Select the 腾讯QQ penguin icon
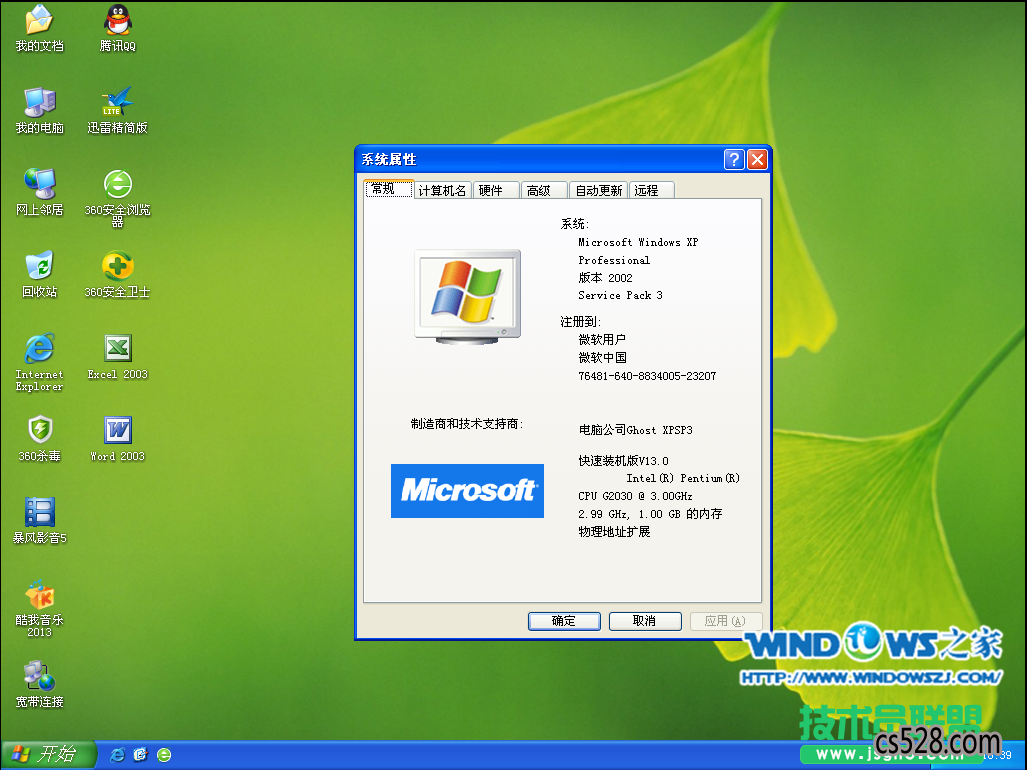 [118, 28]
